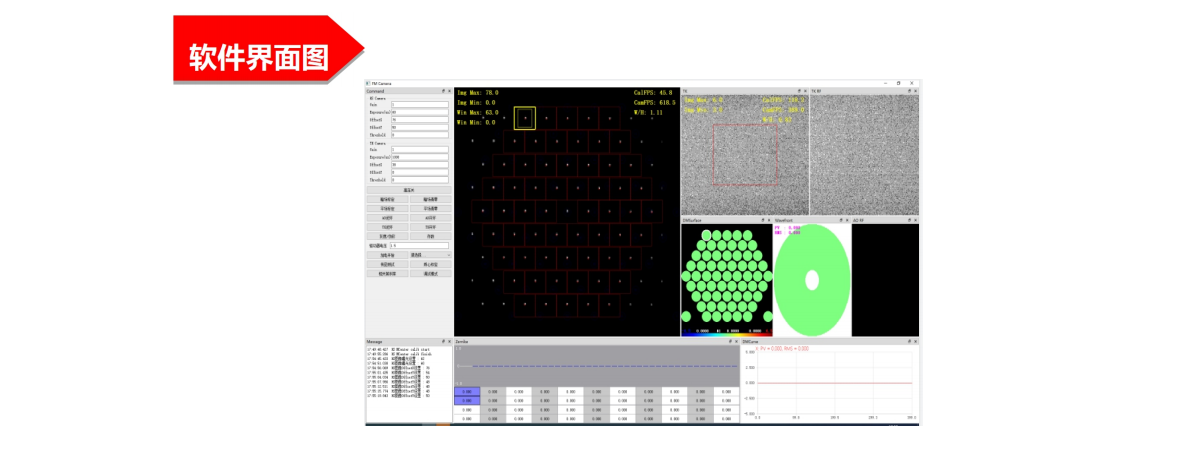The image size is (1178, 450).
Task: Click the TK Camera OffsetY field
Action: pyautogui.click(x=420, y=172)
